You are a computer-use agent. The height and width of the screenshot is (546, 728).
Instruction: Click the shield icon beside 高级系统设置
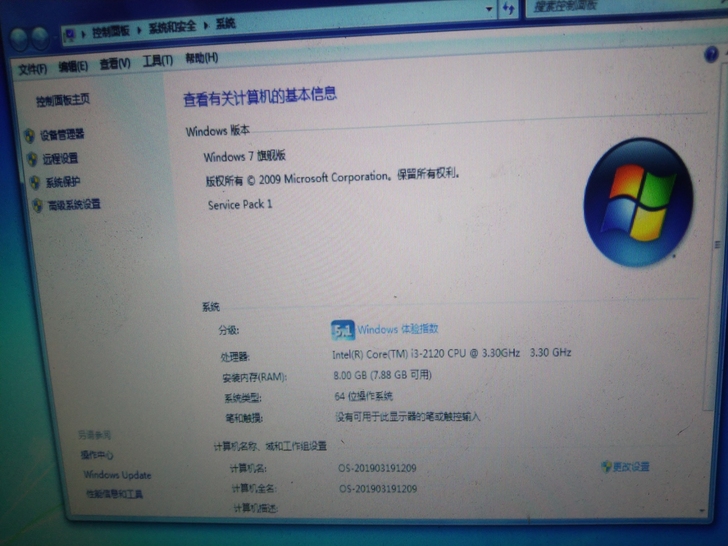[x=38, y=205]
